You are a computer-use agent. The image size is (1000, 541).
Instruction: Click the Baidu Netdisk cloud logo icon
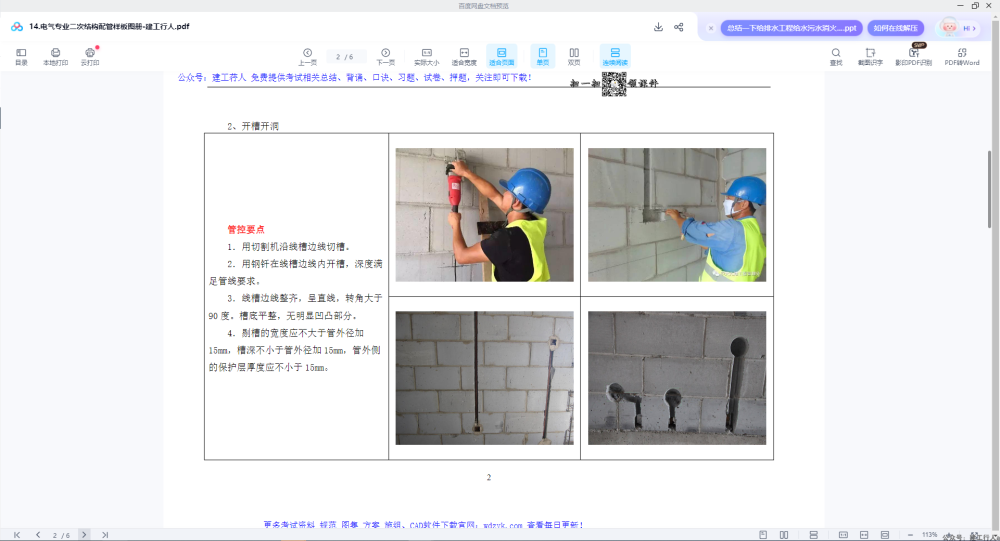pos(17,27)
